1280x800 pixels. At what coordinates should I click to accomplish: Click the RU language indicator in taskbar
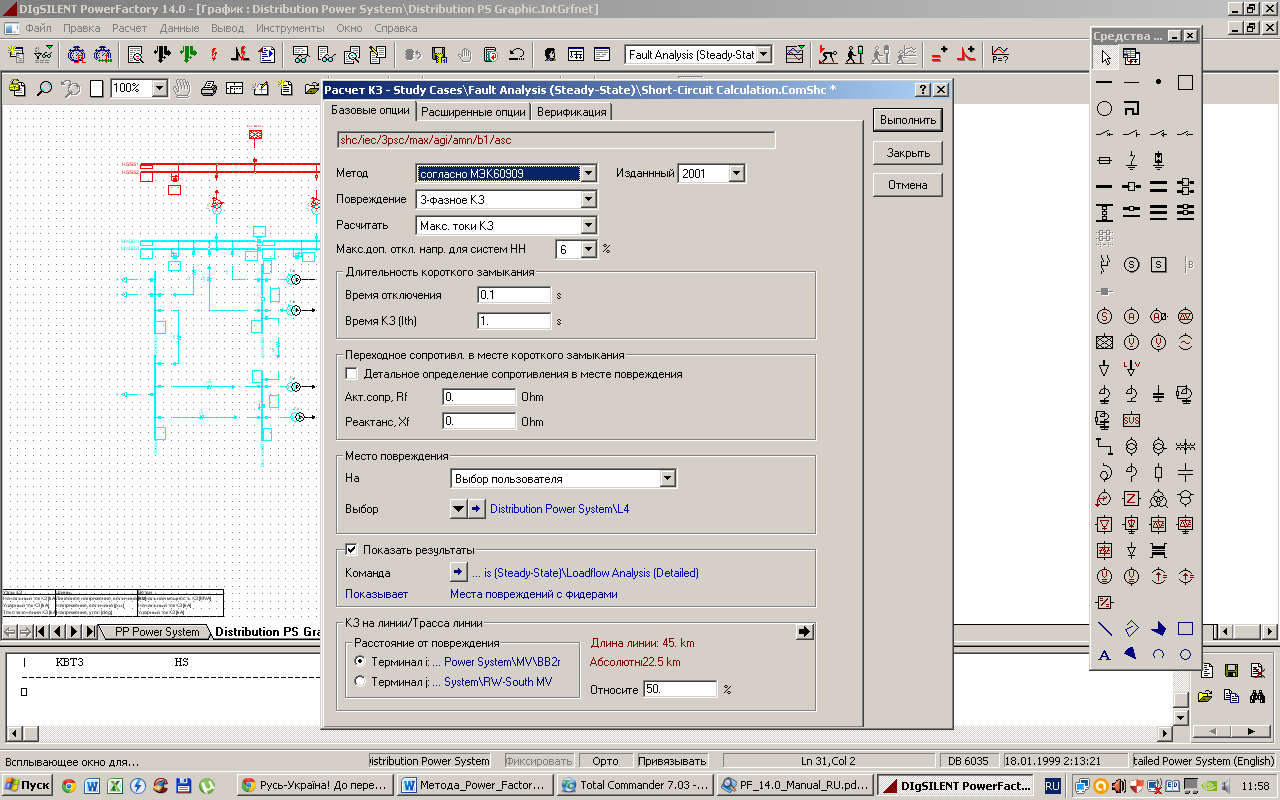point(1052,787)
